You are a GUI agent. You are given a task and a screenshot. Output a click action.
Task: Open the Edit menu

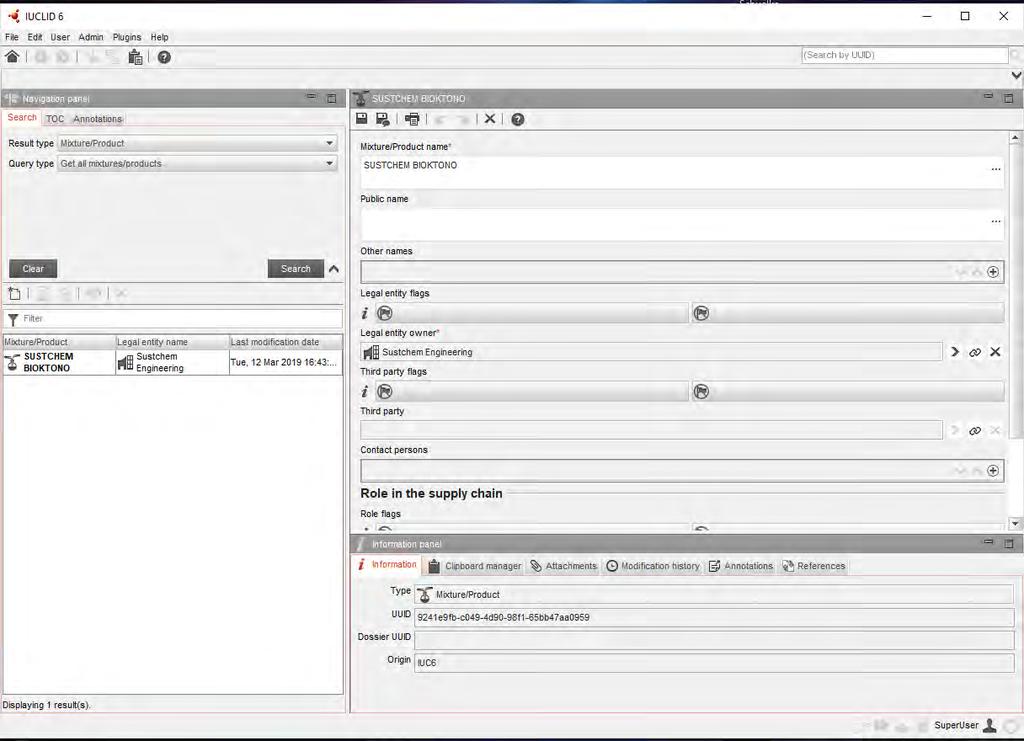pyautogui.click(x=35, y=37)
